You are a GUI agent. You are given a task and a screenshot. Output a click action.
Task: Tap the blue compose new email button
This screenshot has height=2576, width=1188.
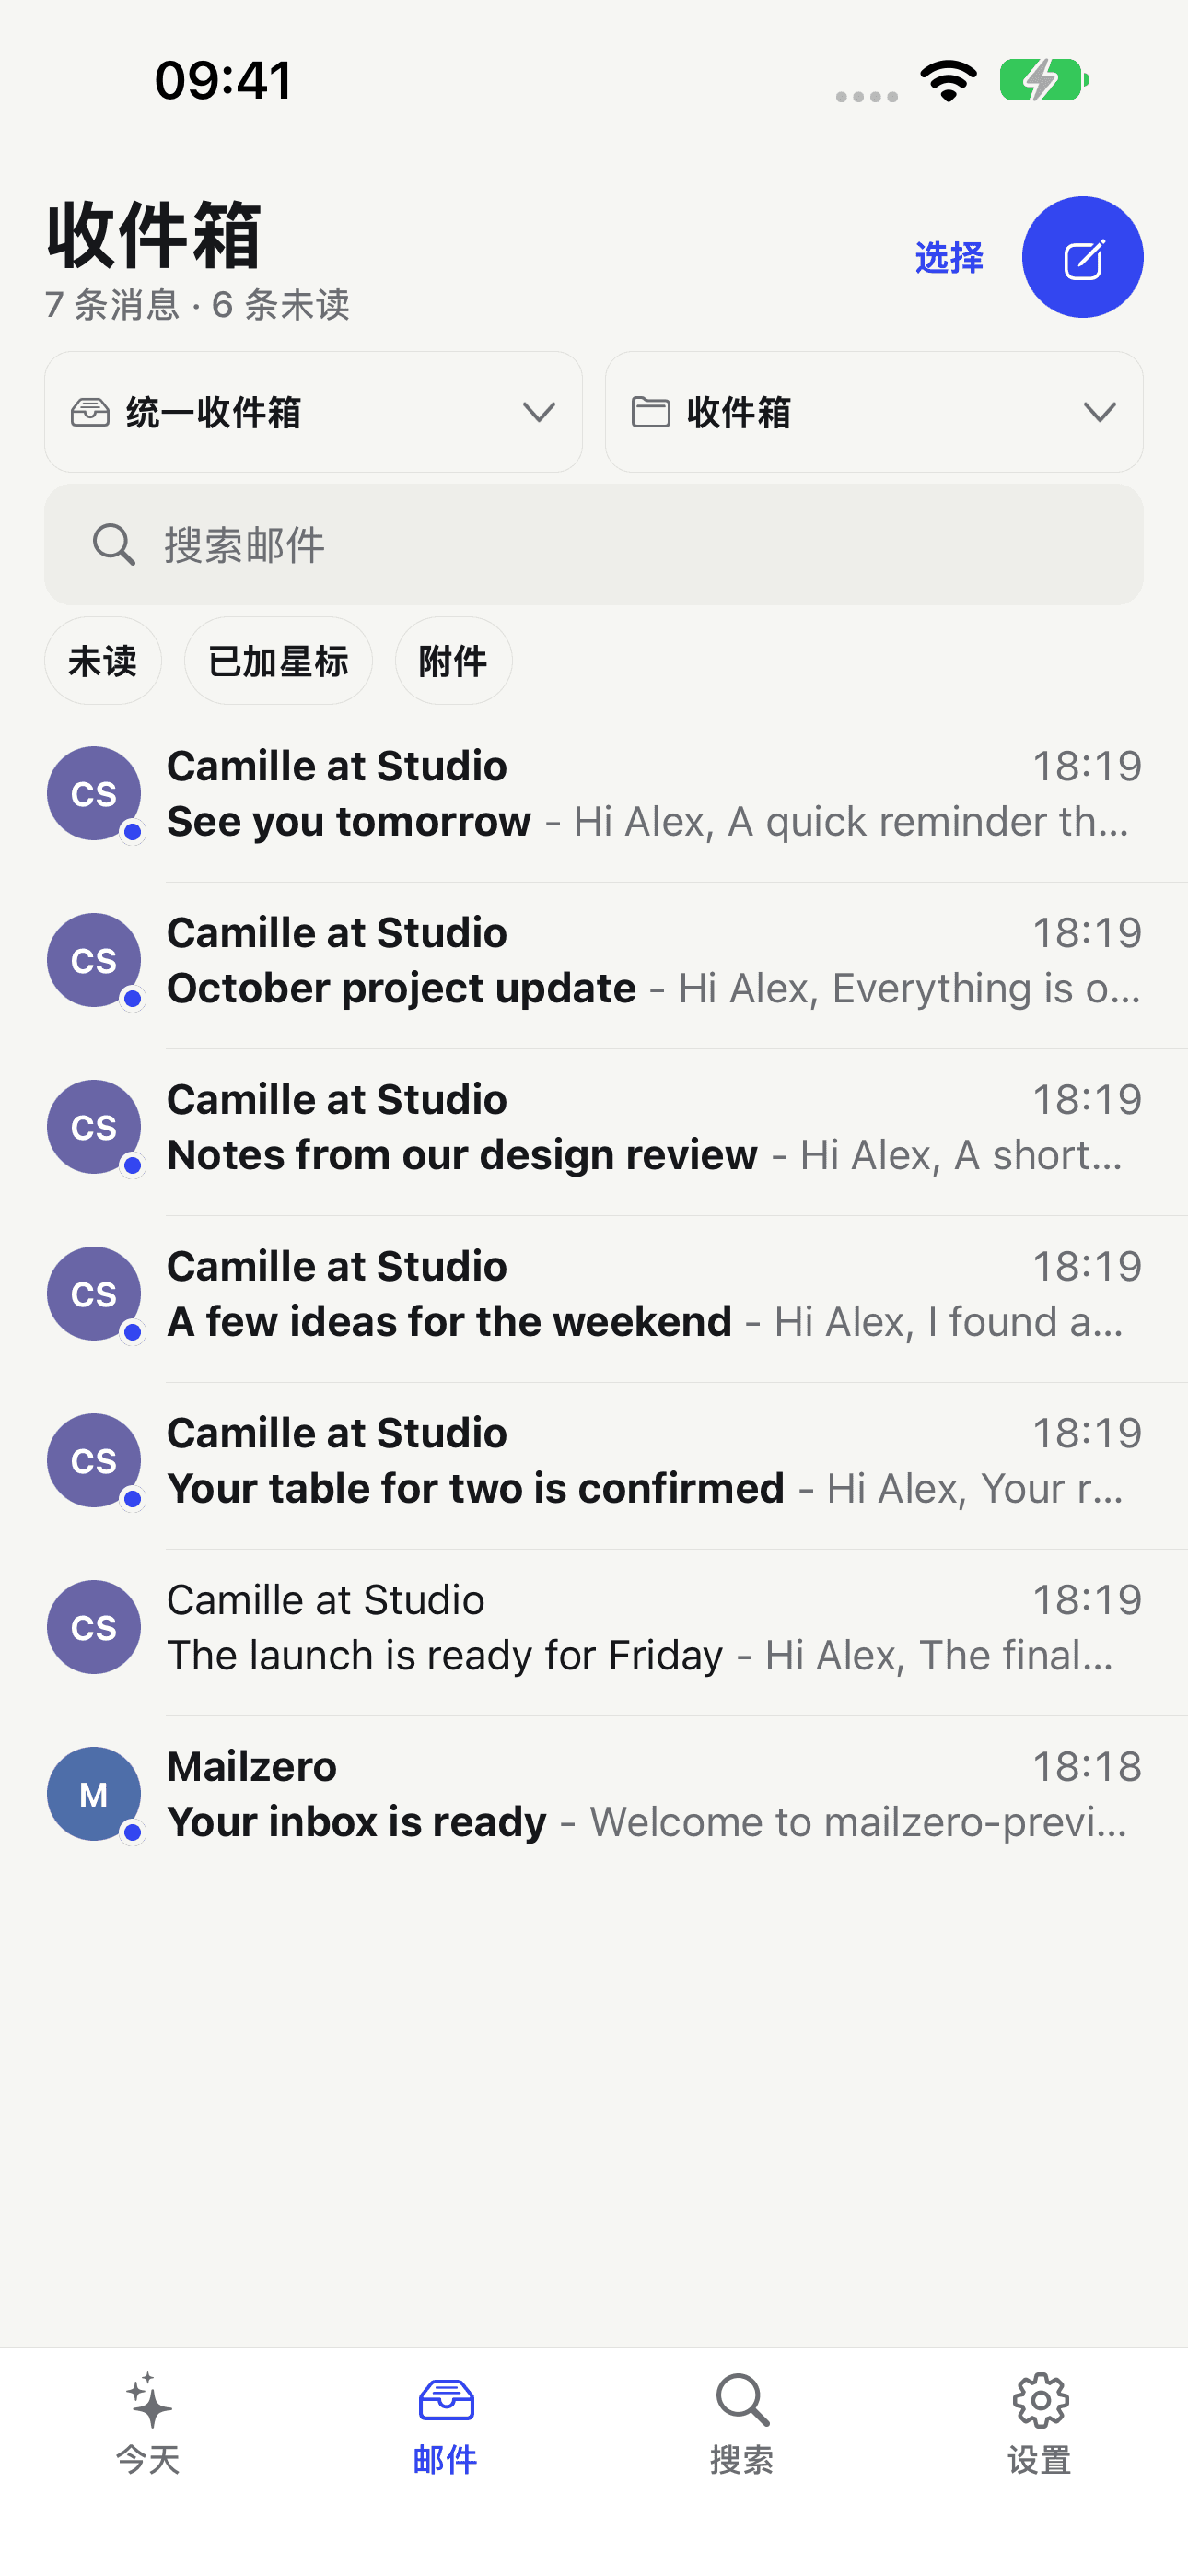coord(1082,257)
